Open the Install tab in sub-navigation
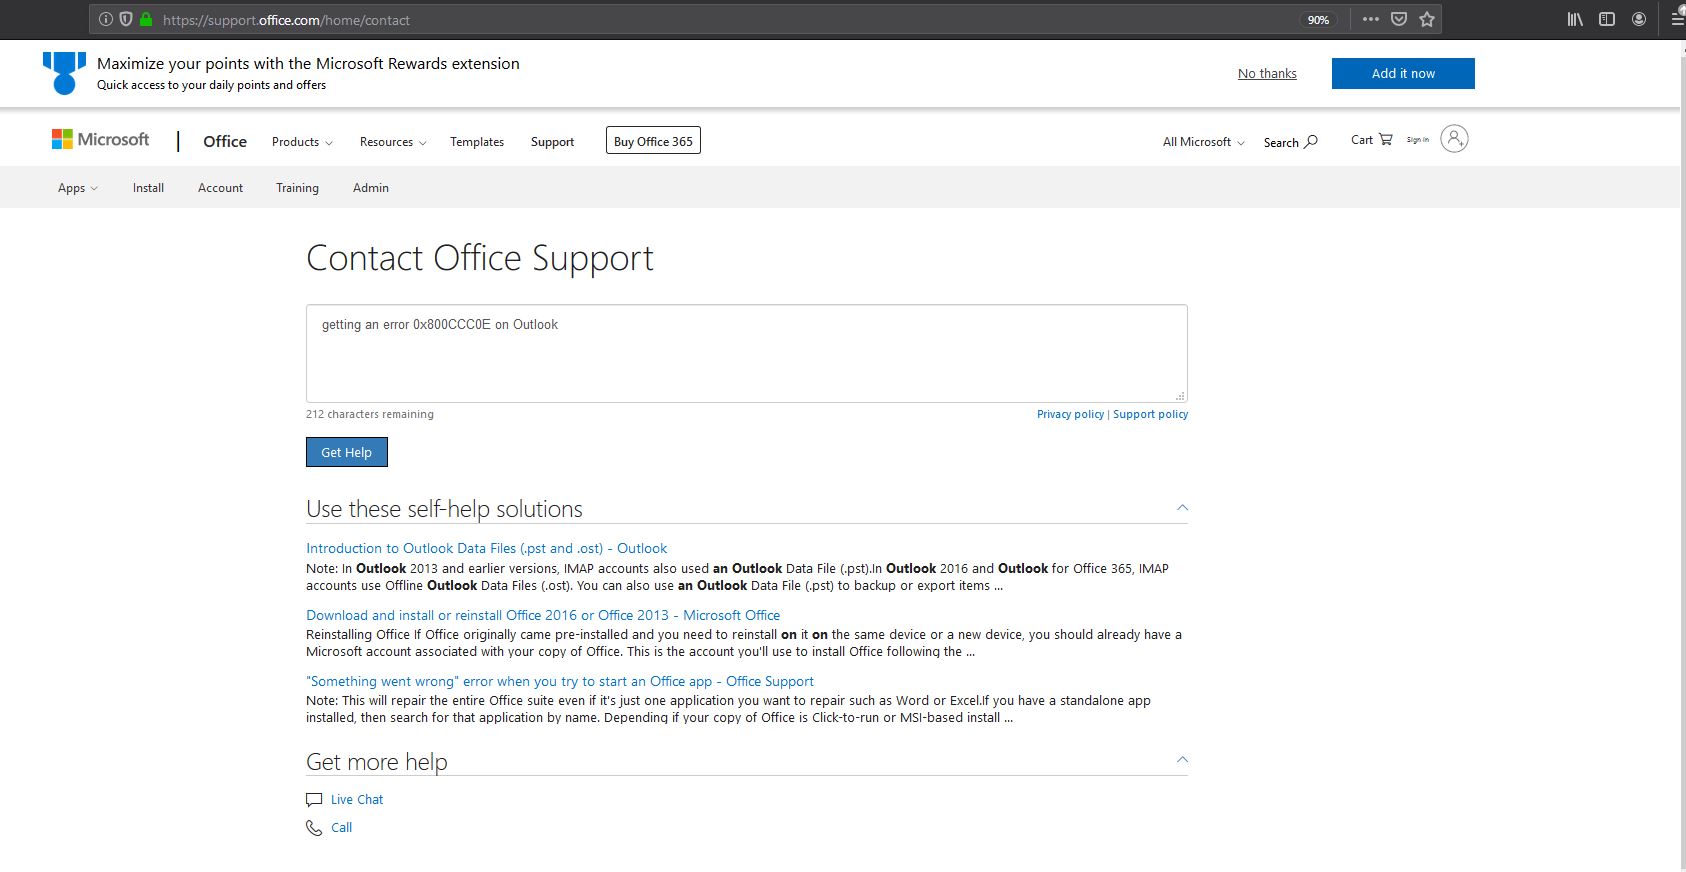 148,188
